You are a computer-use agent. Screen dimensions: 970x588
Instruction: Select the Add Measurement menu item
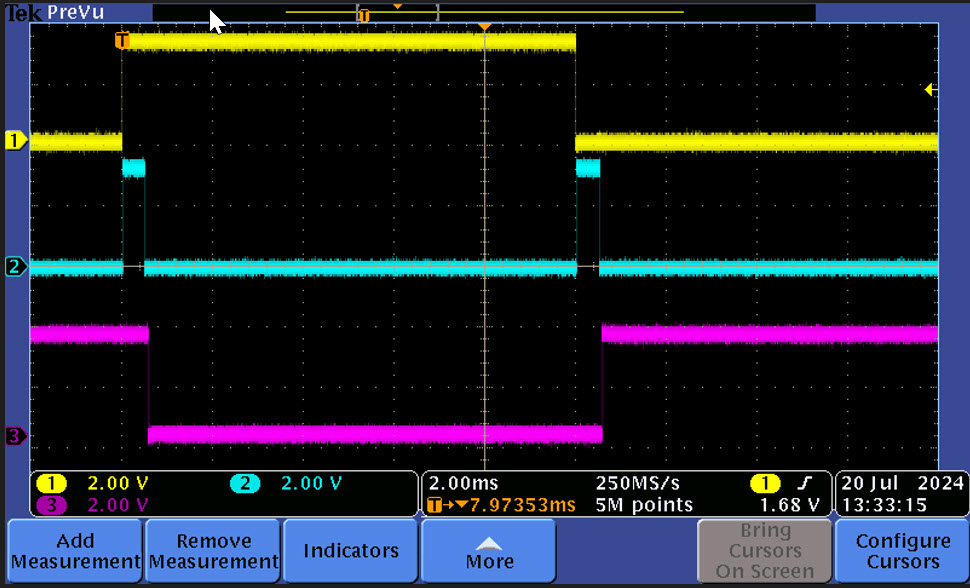pyautogui.click(x=74, y=551)
